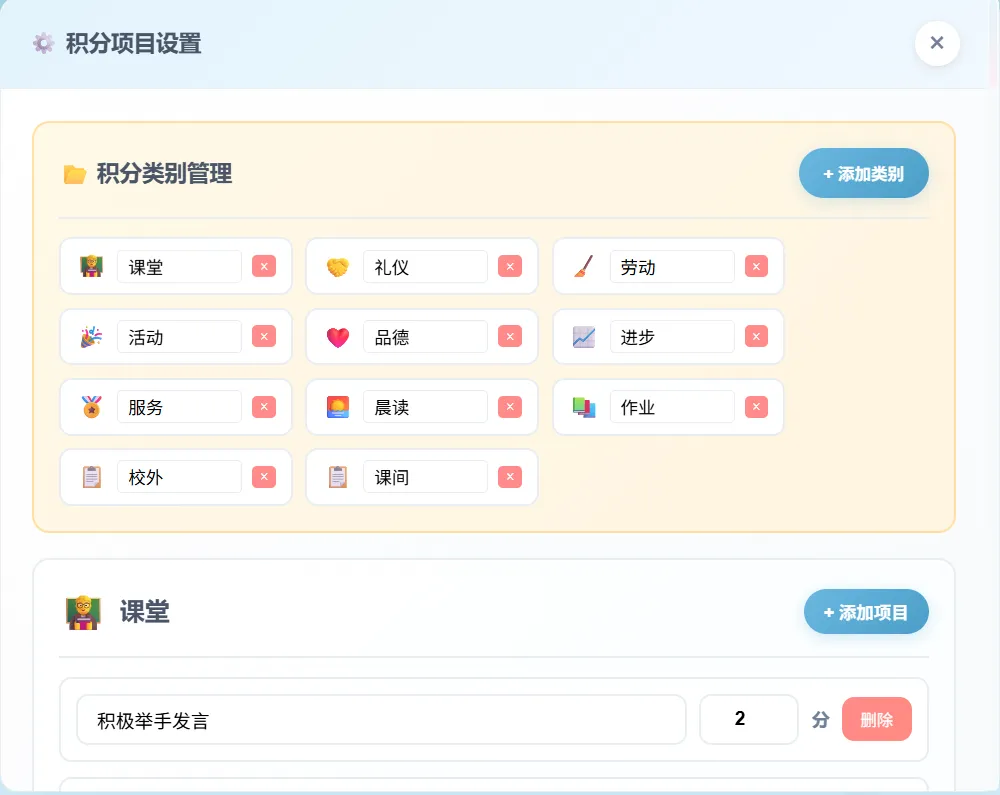Delete the 校外 category with red X
1000x795 pixels.
tap(263, 477)
